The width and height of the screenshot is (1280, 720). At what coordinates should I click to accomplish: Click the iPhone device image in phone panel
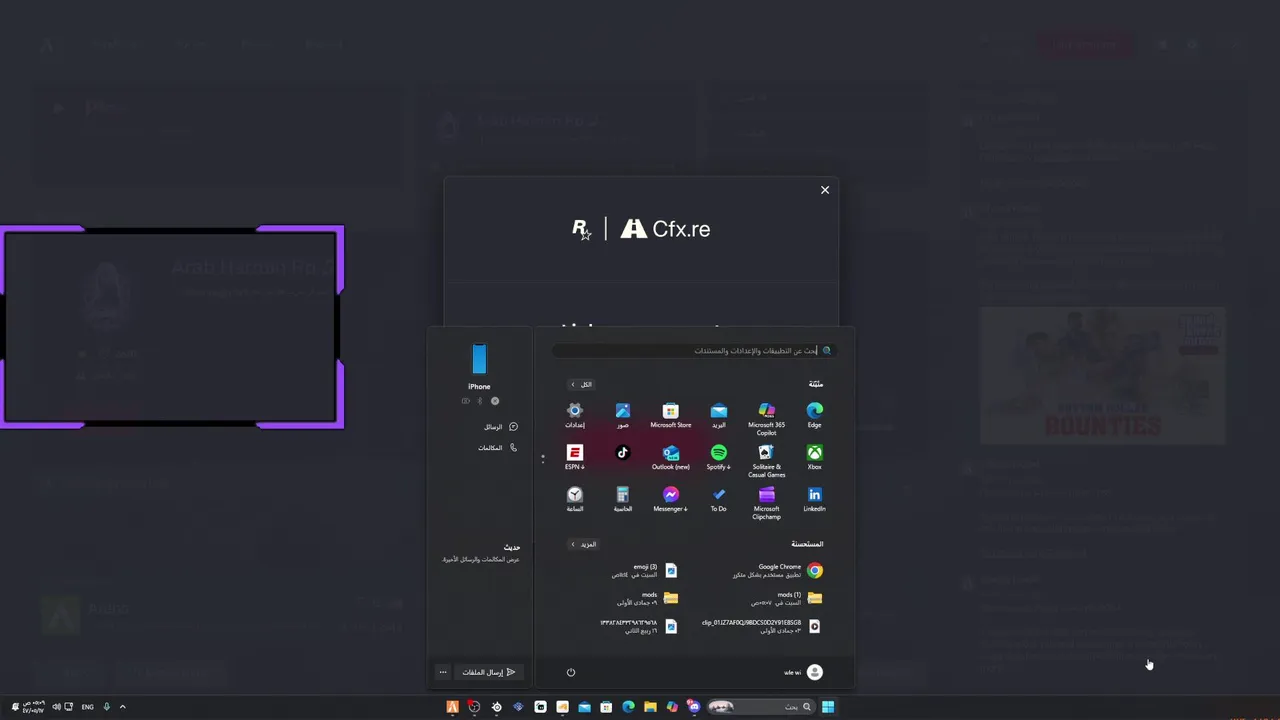tap(479, 359)
